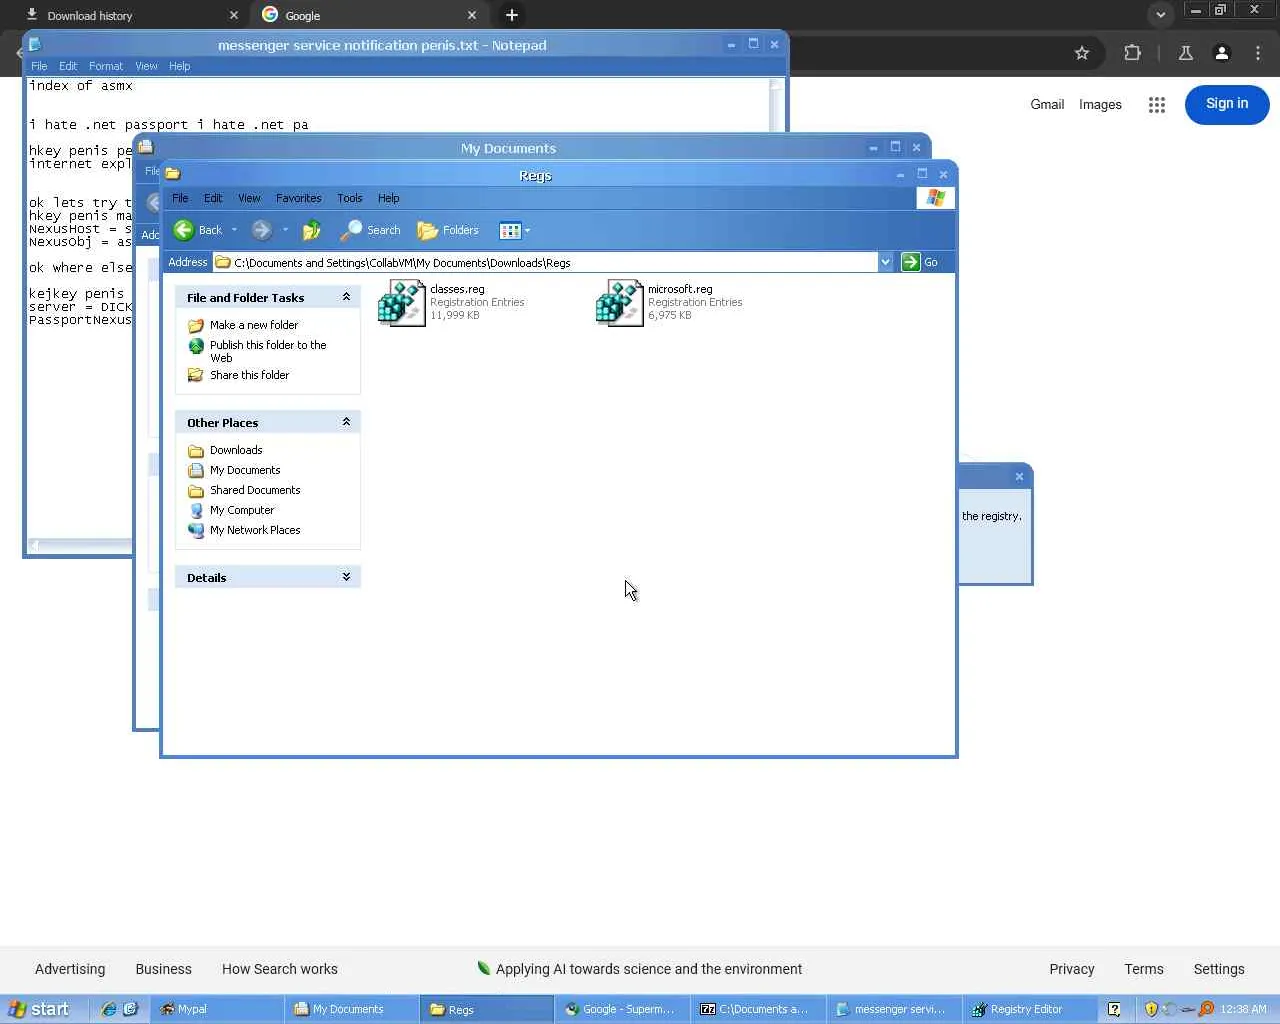This screenshot has height=1024, width=1280.
Task: Expand the Details panel
Action: pos(346,577)
